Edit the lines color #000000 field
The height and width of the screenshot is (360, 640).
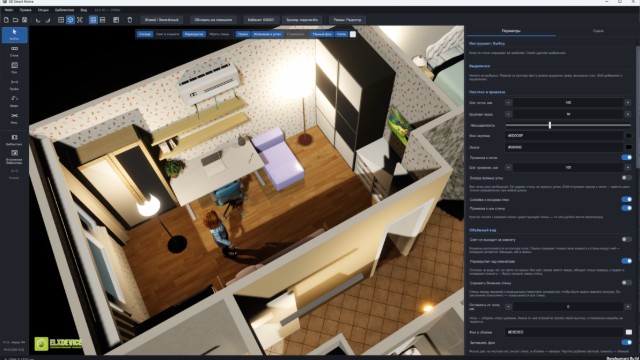tap(564, 147)
